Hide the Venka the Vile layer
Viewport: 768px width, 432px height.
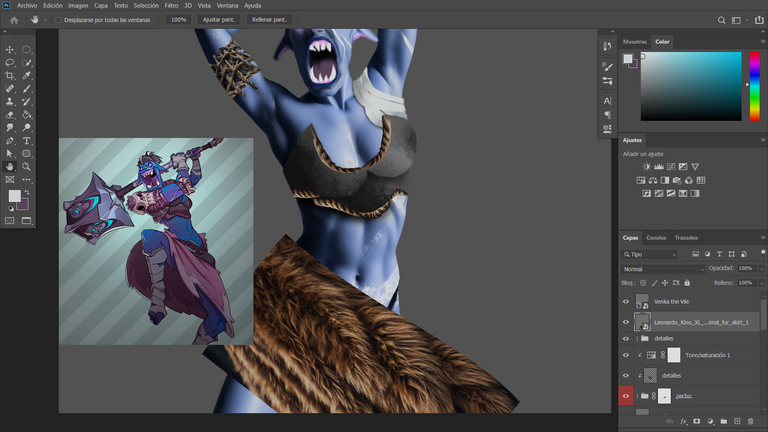(x=625, y=302)
